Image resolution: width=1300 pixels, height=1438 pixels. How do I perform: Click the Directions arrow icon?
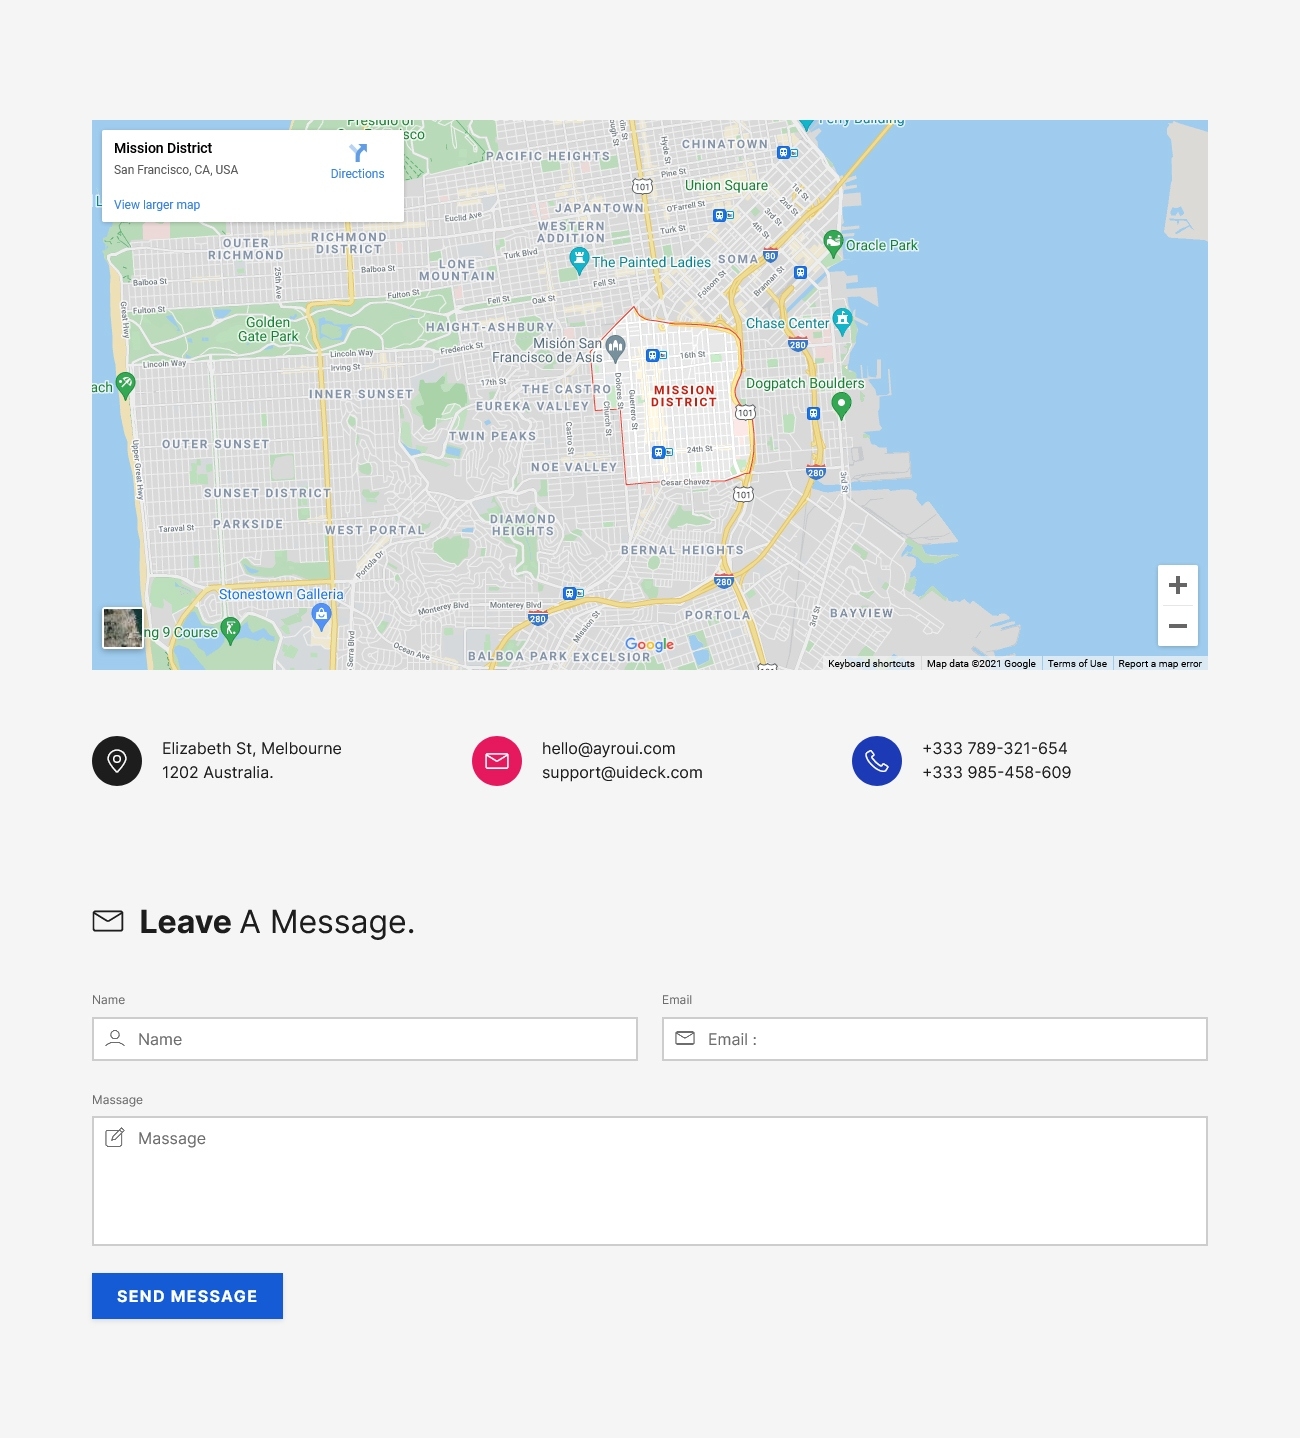(358, 153)
